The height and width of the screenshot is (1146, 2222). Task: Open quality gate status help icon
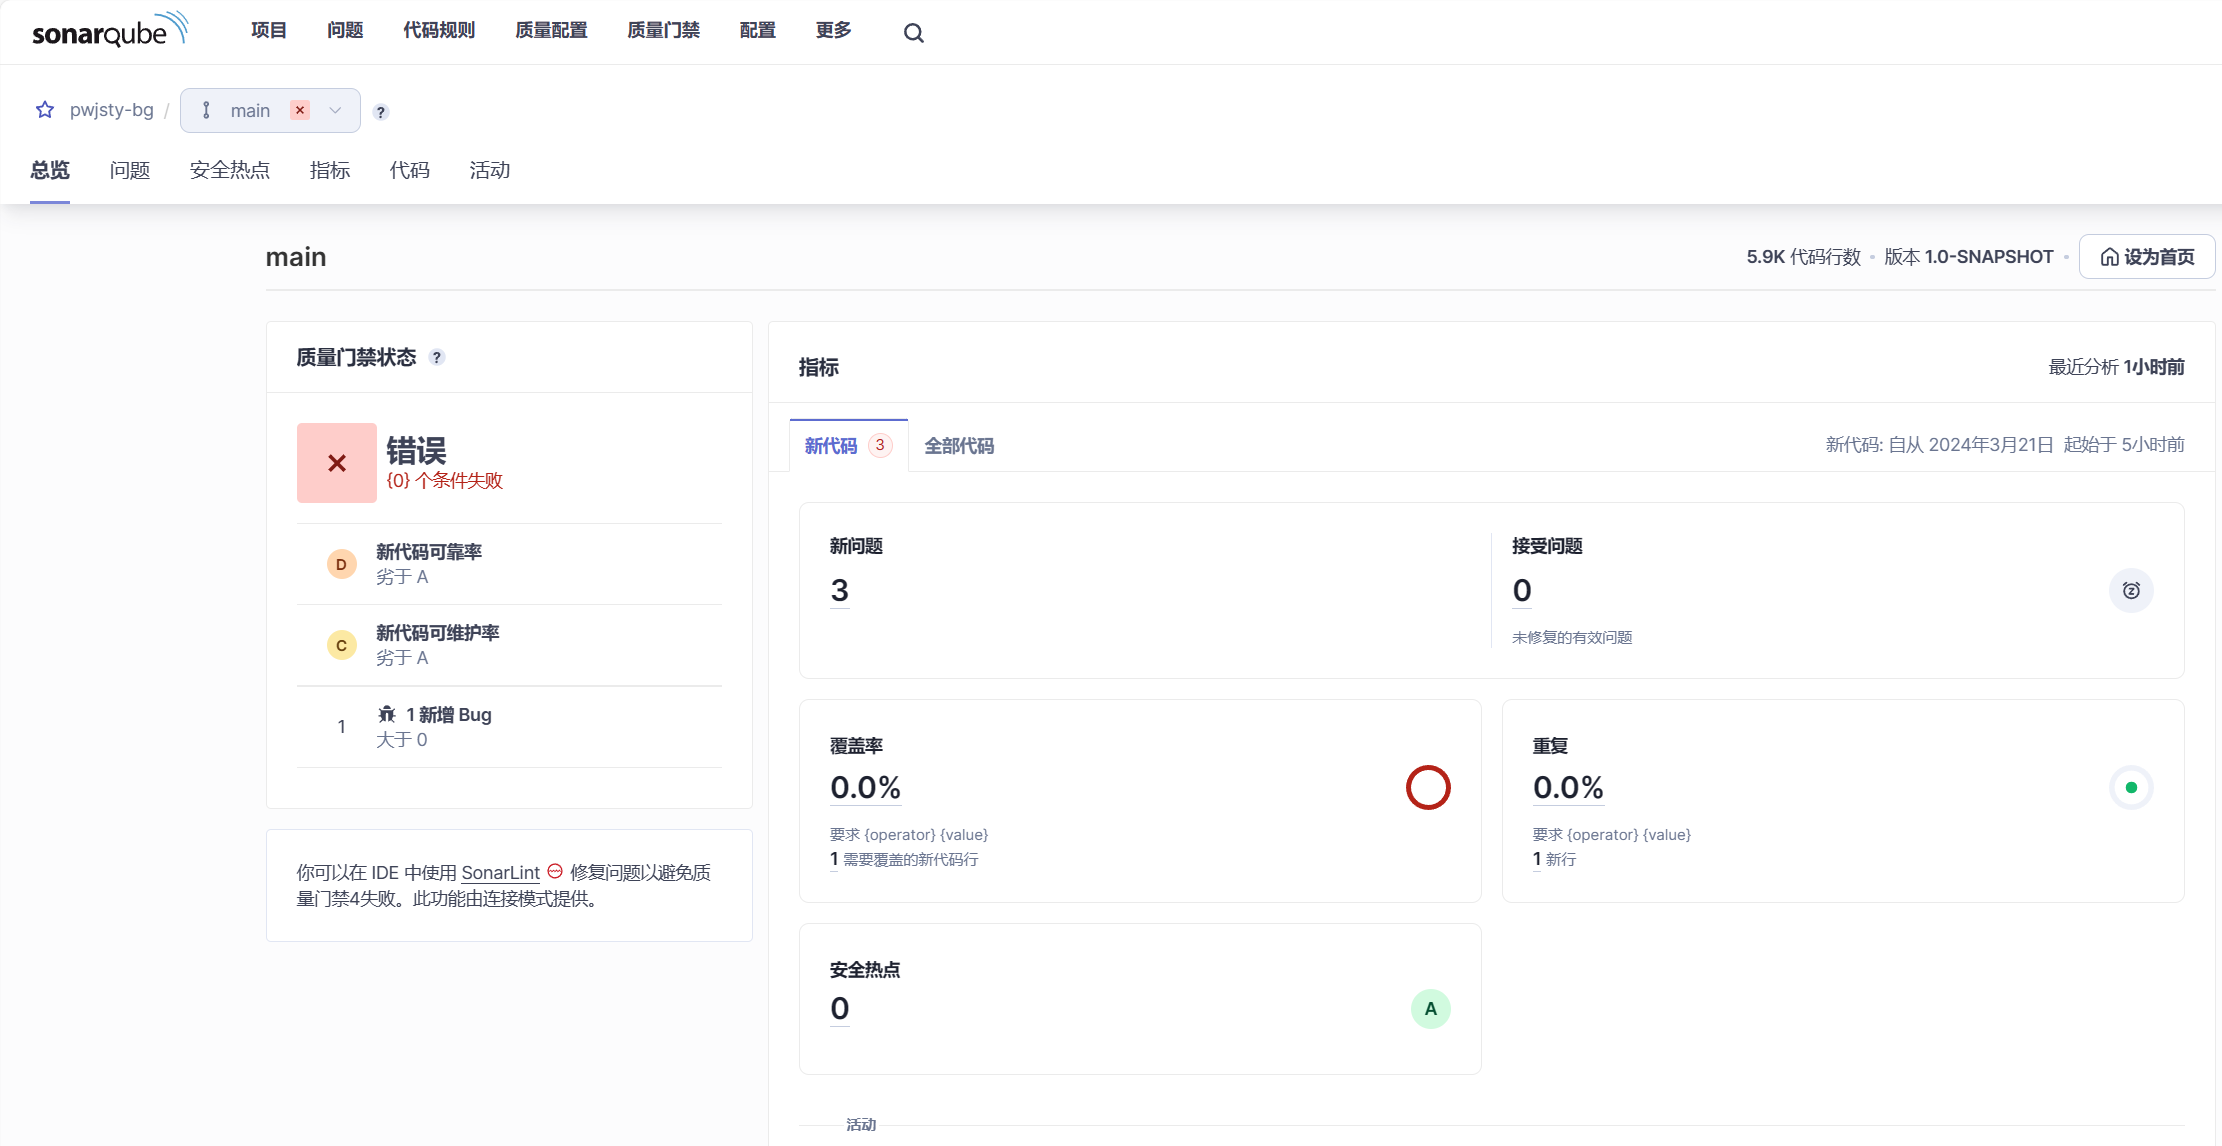pos(437,358)
